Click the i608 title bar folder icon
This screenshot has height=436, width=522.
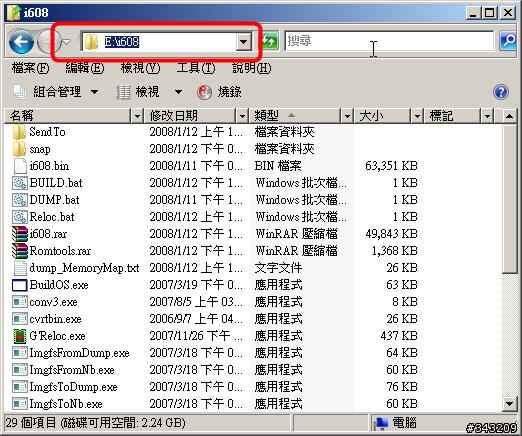point(14,13)
